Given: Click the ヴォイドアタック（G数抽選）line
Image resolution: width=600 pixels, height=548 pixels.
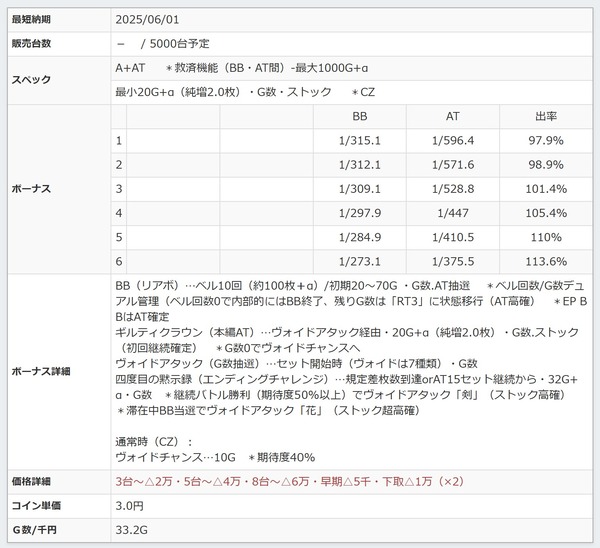Looking at the screenshot, I should (x=296, y=364).
